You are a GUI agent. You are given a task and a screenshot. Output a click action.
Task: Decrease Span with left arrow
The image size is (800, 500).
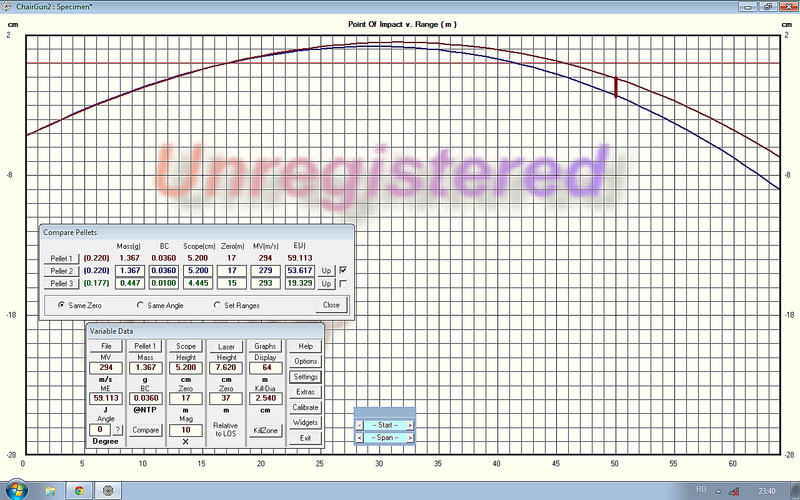[359, 438]
